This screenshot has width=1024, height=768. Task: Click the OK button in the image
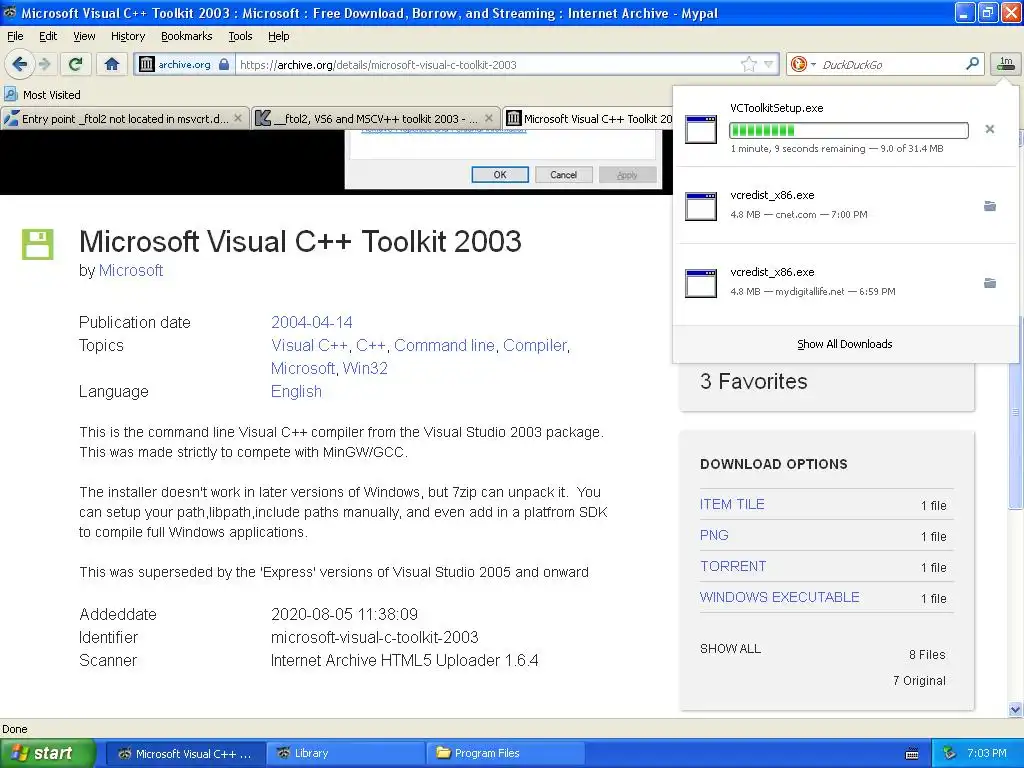(500, 174)
